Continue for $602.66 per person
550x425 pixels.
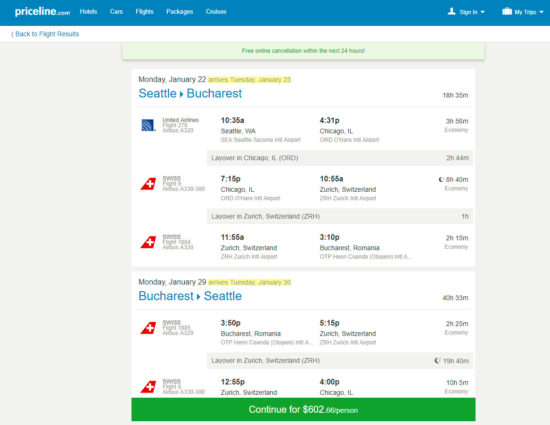303,409
